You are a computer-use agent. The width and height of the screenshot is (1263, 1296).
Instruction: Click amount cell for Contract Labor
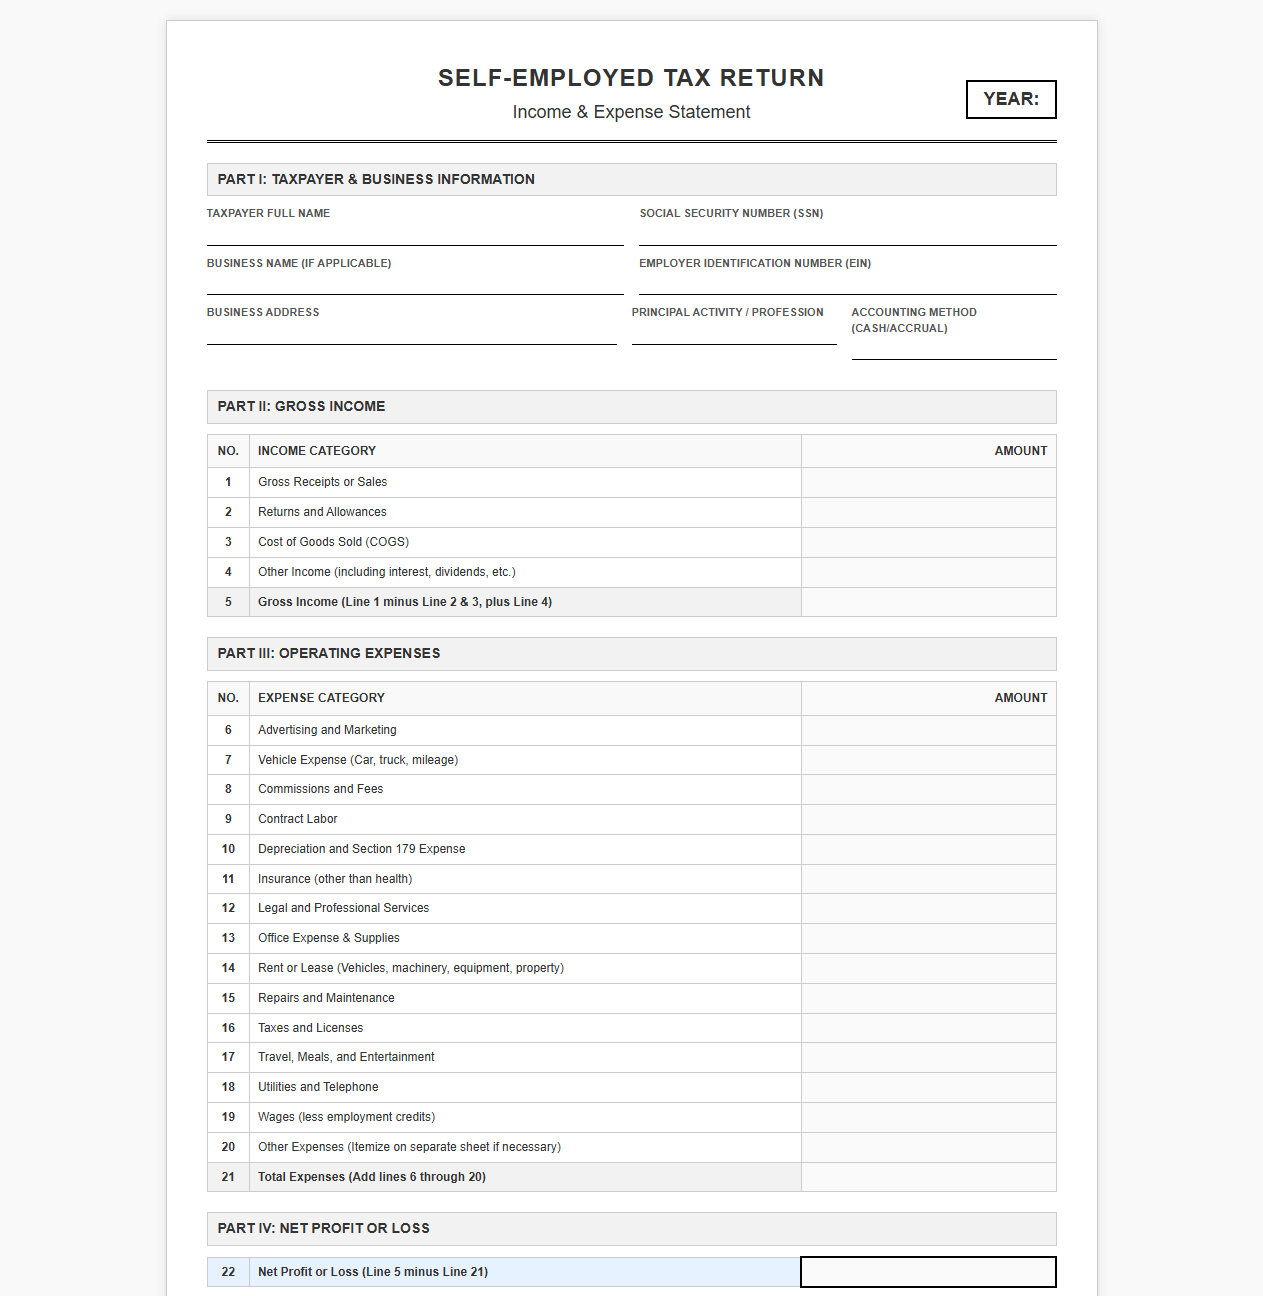(929, 819)
